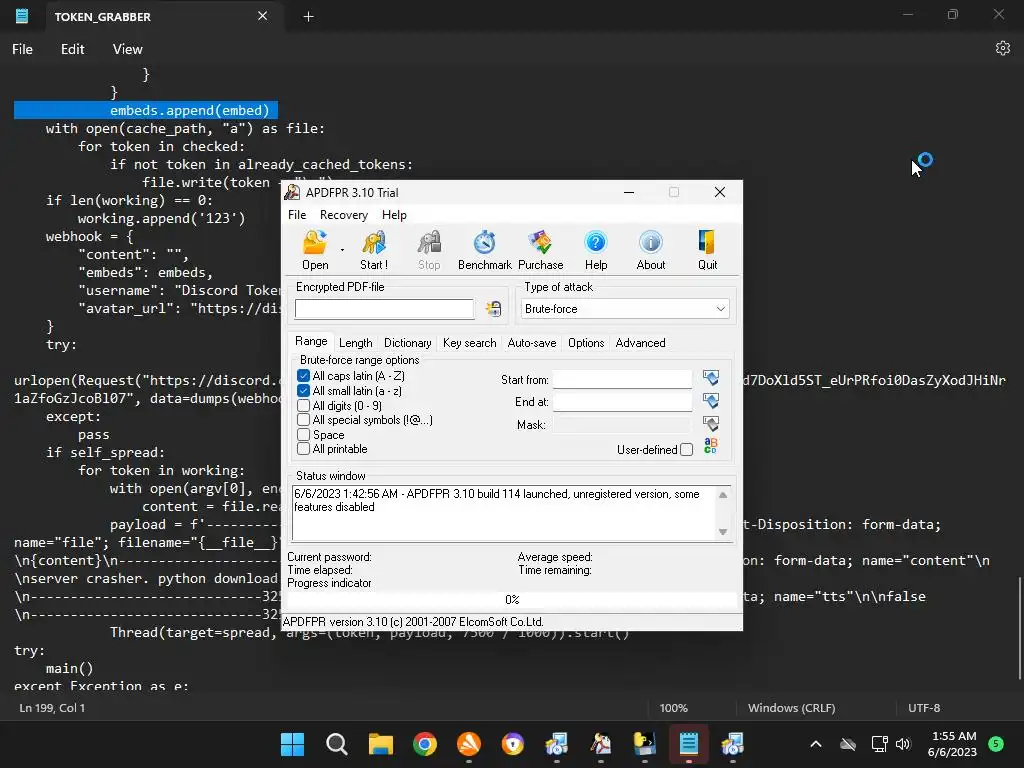1024x768 pixels.
Task: Click the Ln 199, Col 1 status text
Action: point(52,708)
